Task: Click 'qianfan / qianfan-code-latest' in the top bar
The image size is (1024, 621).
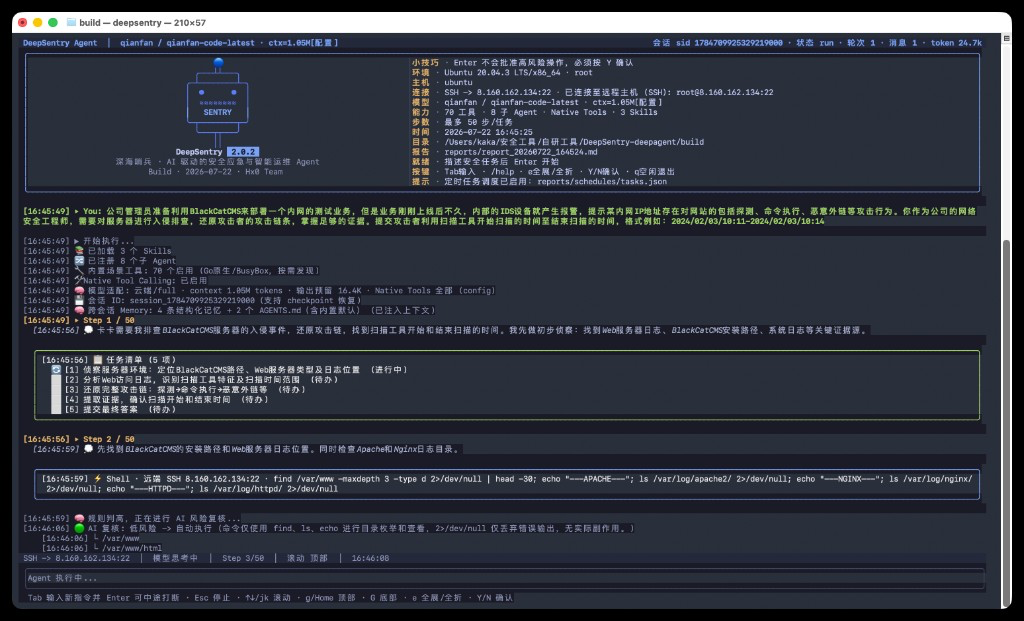Action: pos(187,43)
